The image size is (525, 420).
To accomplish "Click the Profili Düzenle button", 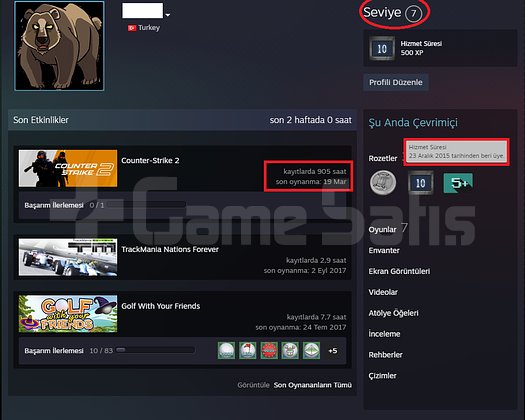I will tap(396, 82).
